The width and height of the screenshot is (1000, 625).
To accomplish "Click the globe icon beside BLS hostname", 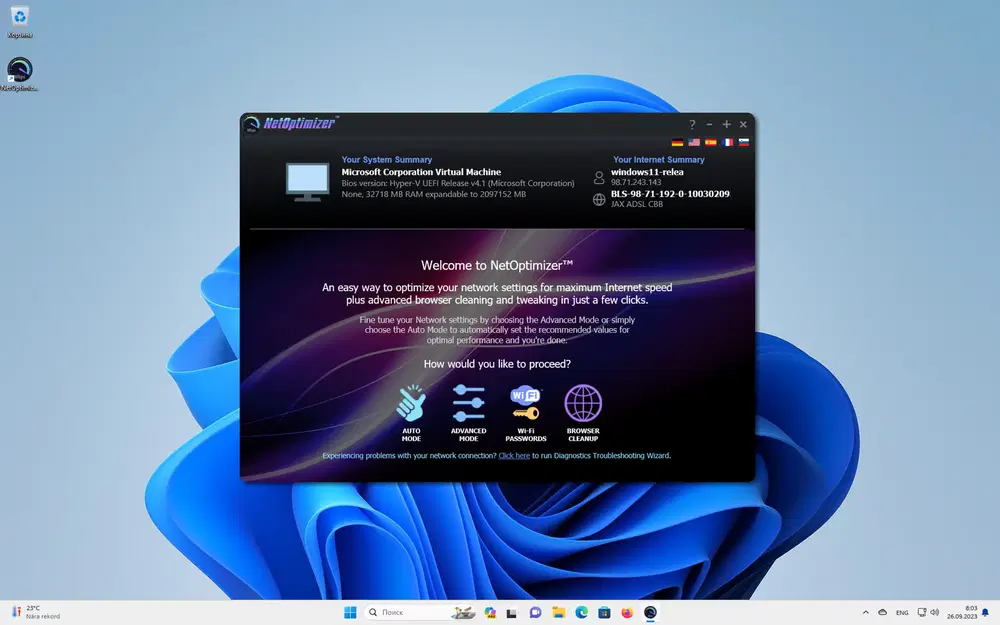I will [599, 199].
